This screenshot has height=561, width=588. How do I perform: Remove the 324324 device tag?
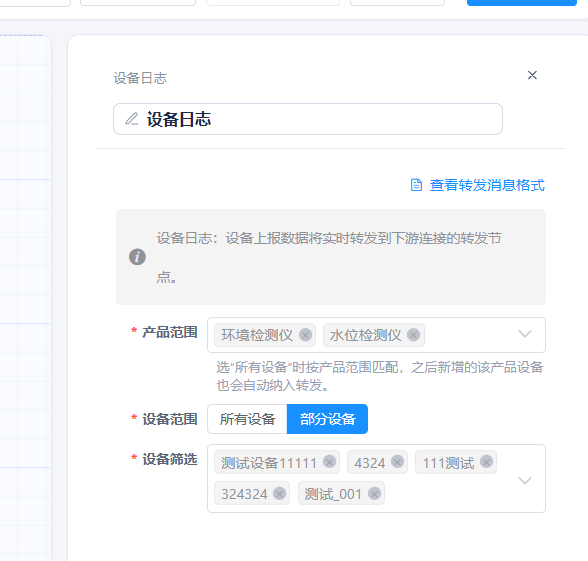click(279, 493)
